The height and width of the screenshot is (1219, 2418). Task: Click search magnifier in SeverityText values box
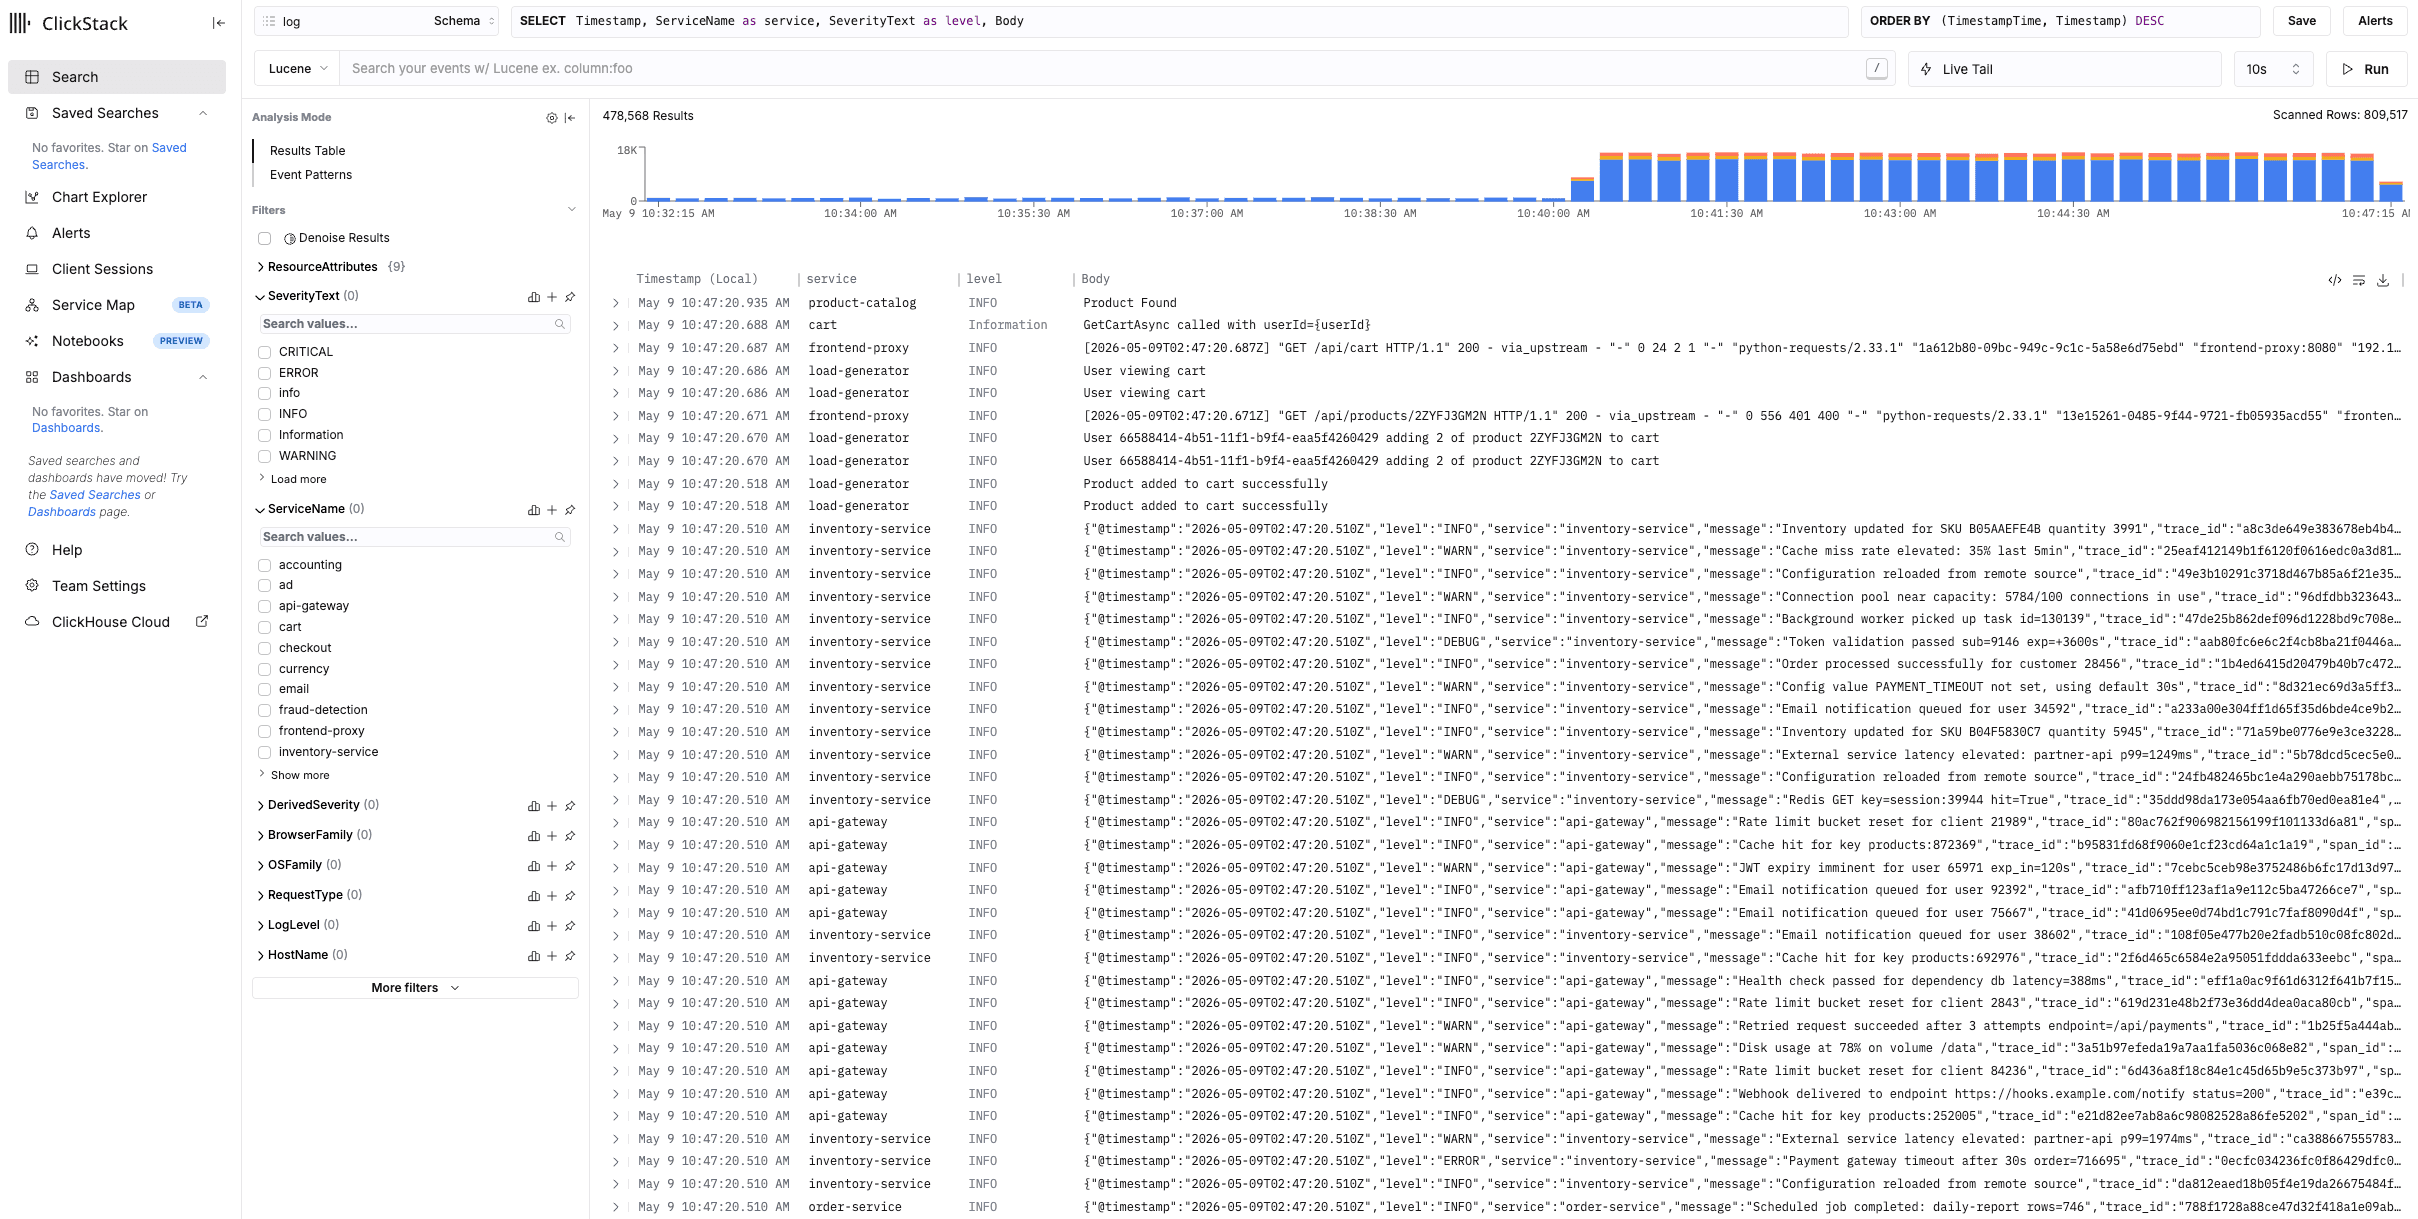(x=560, y=324)
